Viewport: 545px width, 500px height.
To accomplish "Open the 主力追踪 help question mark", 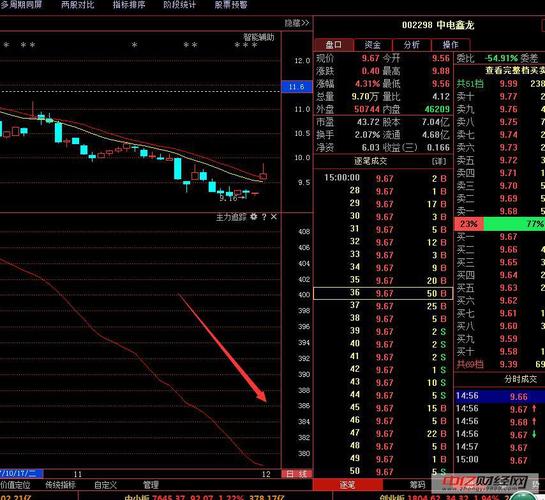I will pyautogui.click(x=264, y=217).
